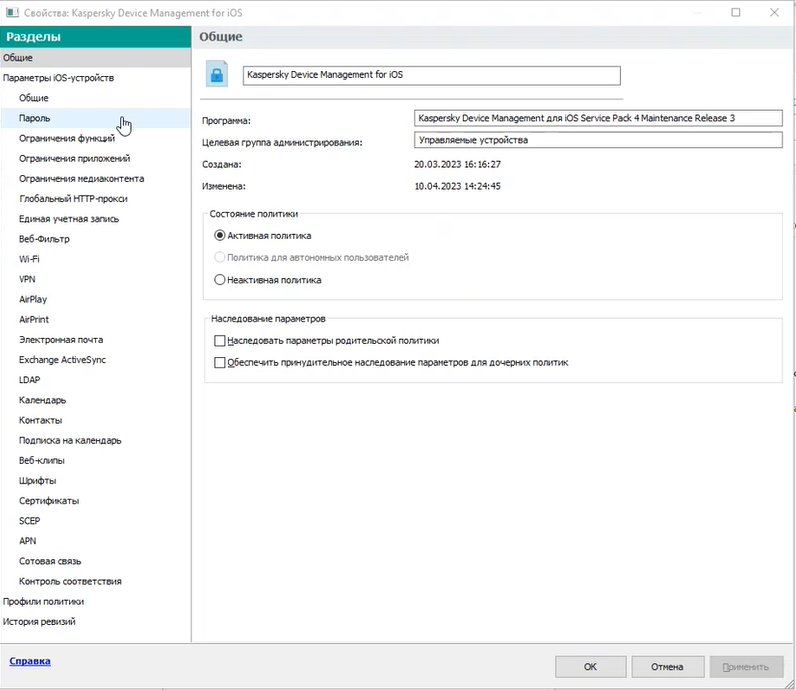796x690 pixels.
Task: Open Глобальный HTTP-прокси settings
Action: tap(95, 199)
